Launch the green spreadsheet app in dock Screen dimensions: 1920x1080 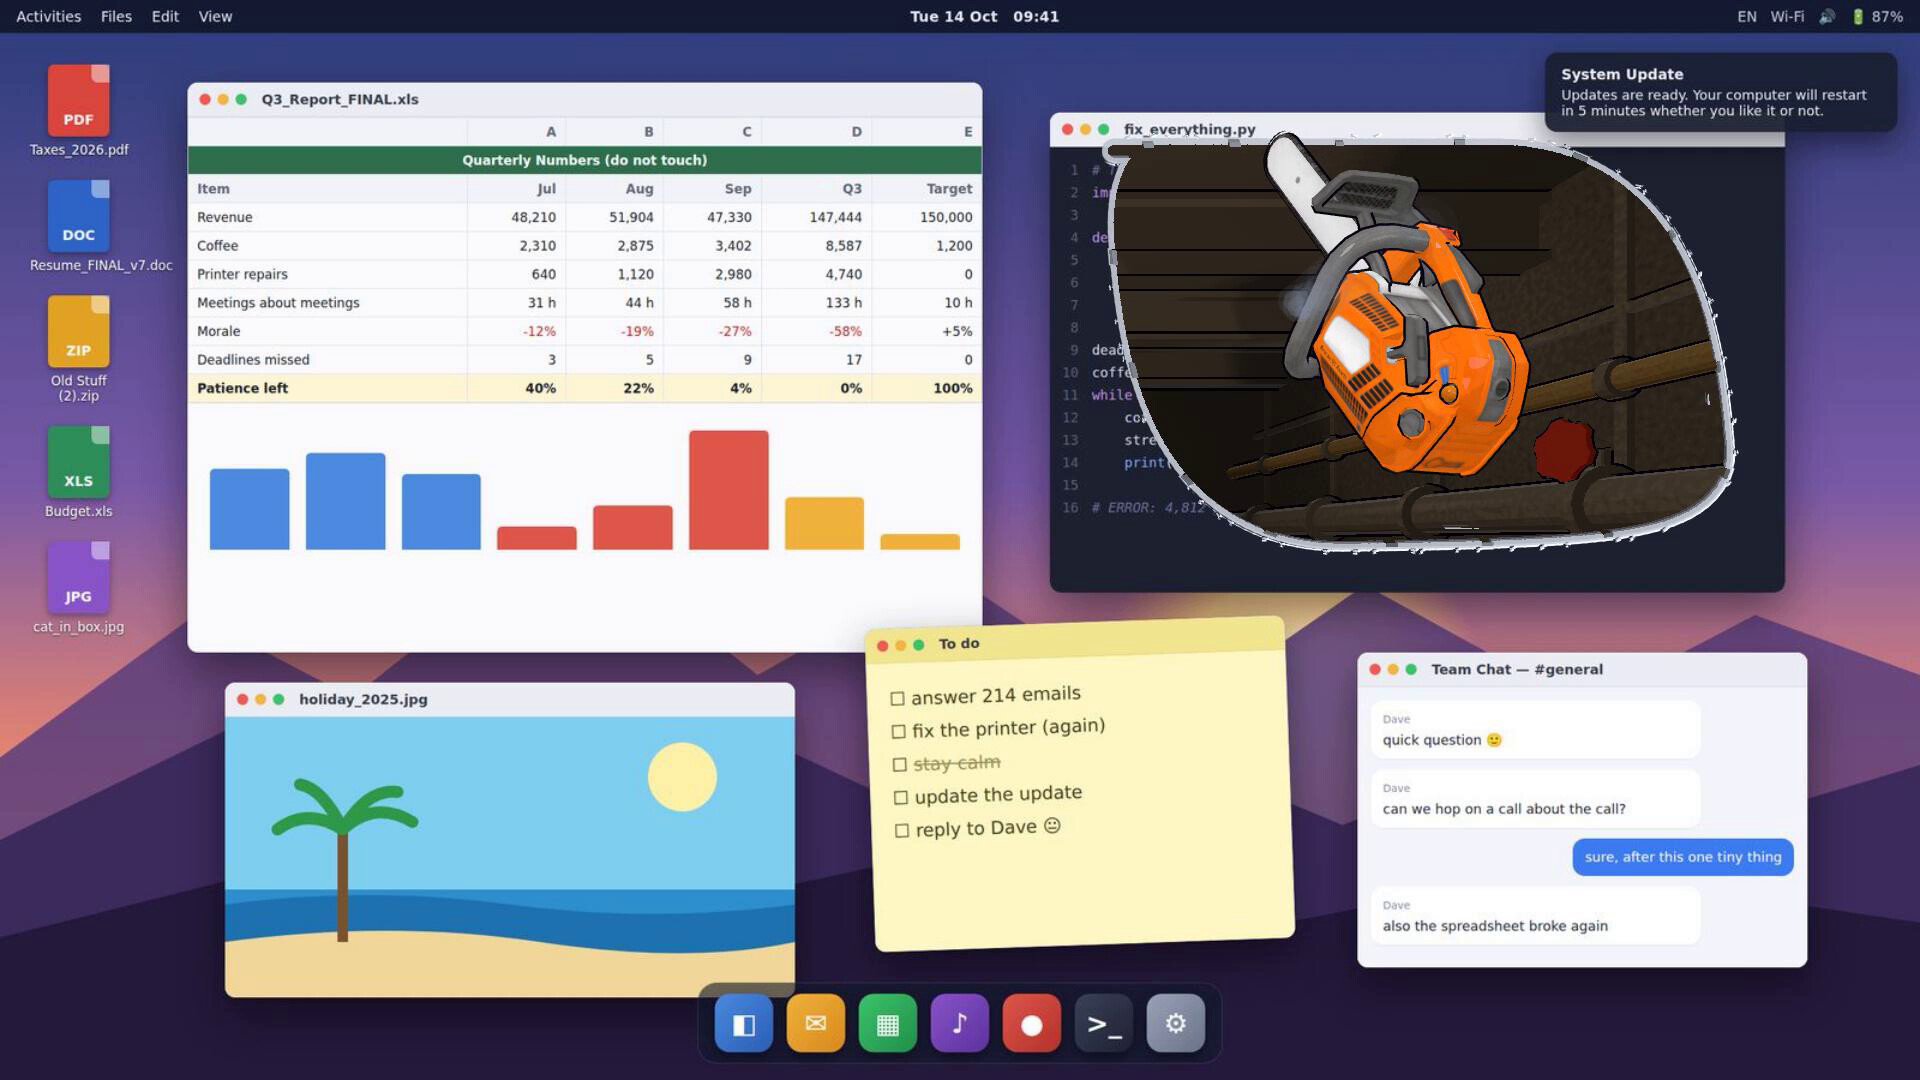(x=888, y=1023)
